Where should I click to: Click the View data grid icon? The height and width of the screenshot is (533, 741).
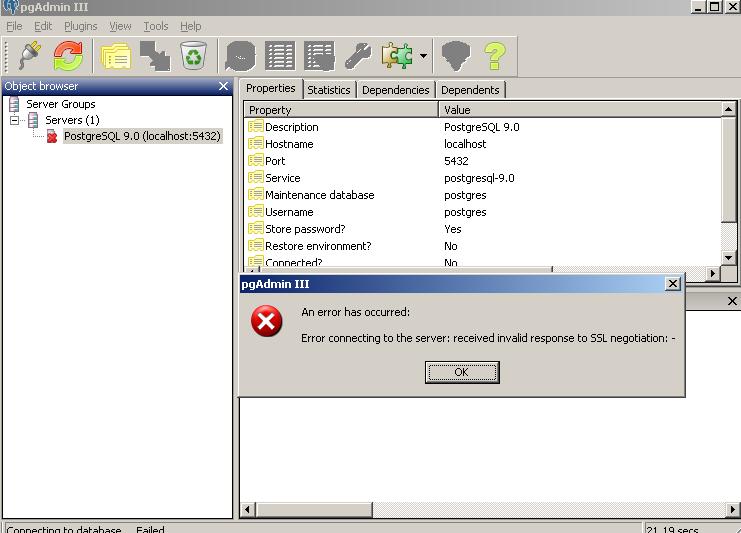280,56
